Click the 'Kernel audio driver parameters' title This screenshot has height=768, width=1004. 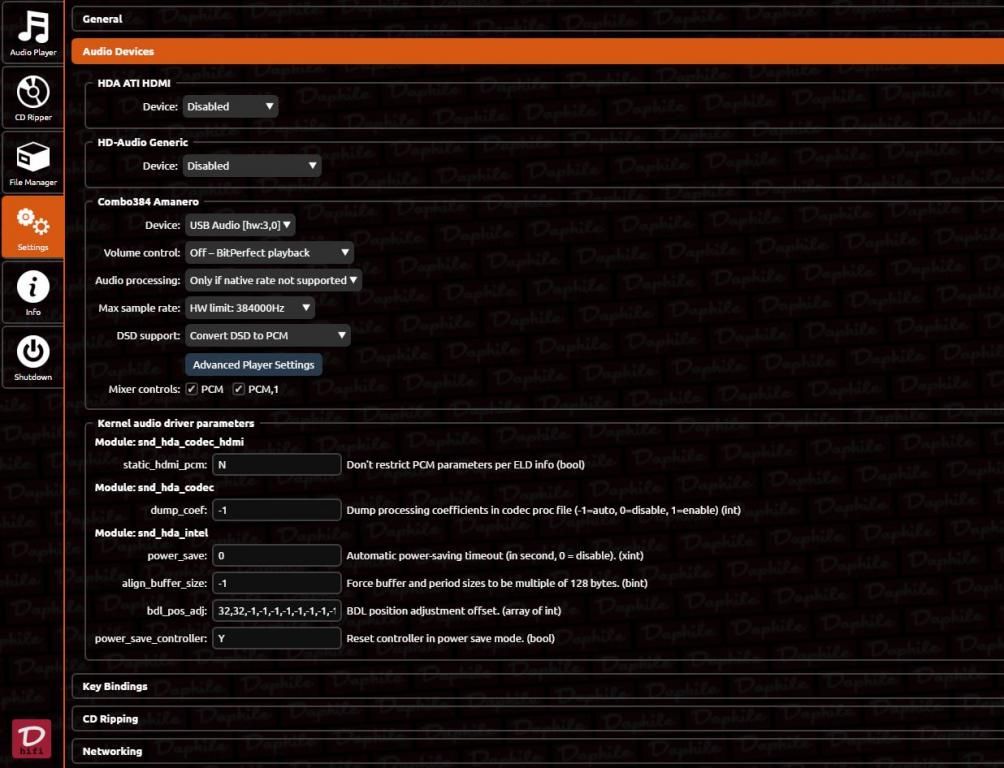point(175,423)
